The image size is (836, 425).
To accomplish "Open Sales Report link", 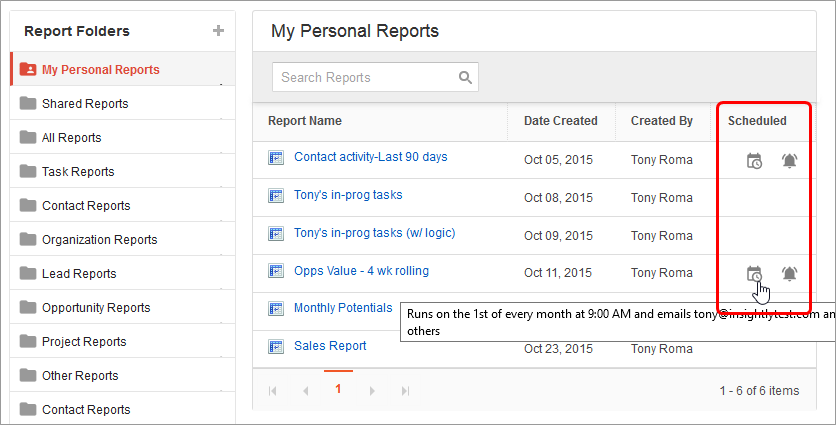I will tap(330, 346).
